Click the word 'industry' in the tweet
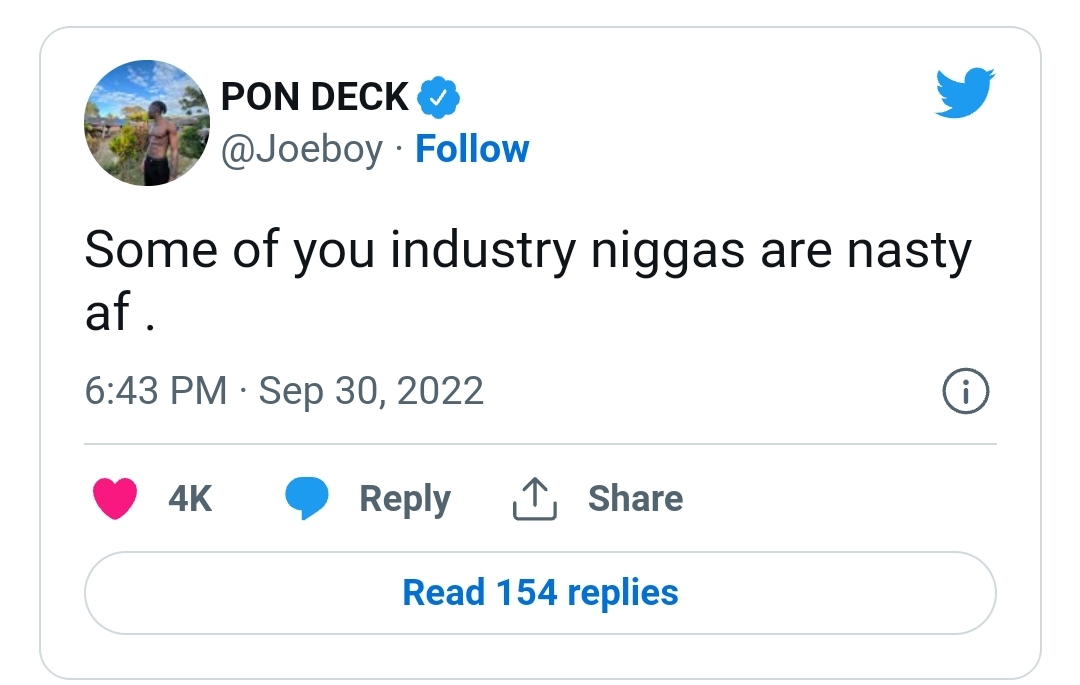Viewport: 1080px width, 685px height. pos(483,251)
